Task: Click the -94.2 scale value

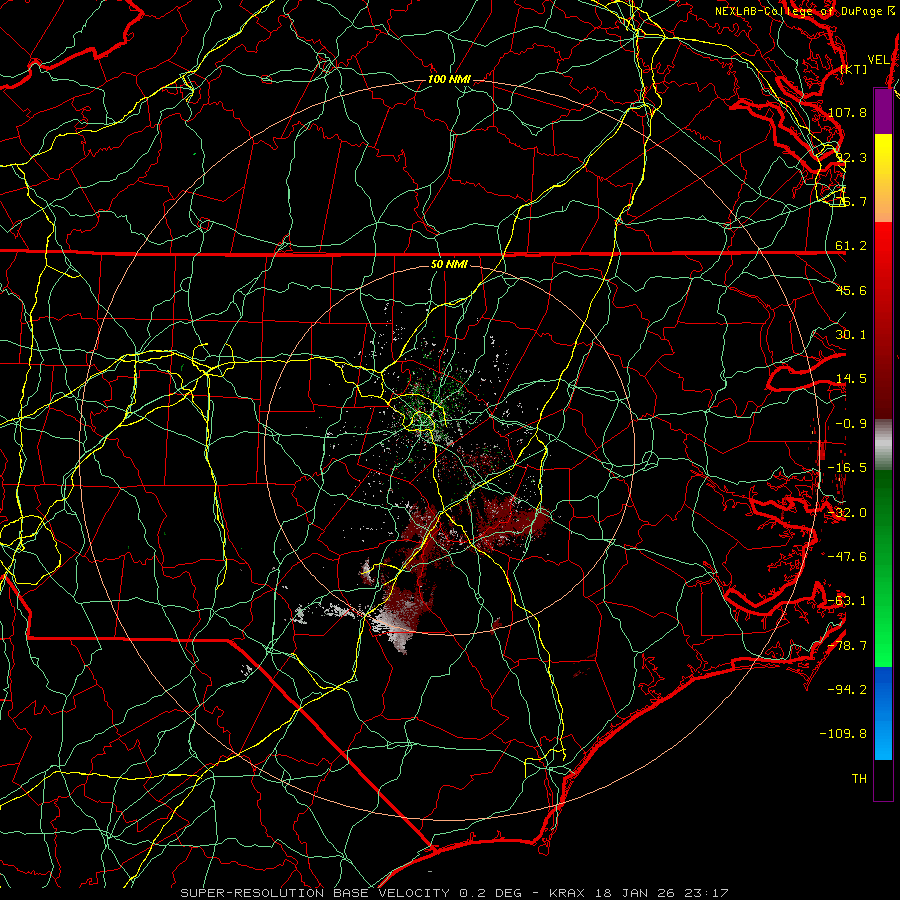Action: [x=848, y=690]
